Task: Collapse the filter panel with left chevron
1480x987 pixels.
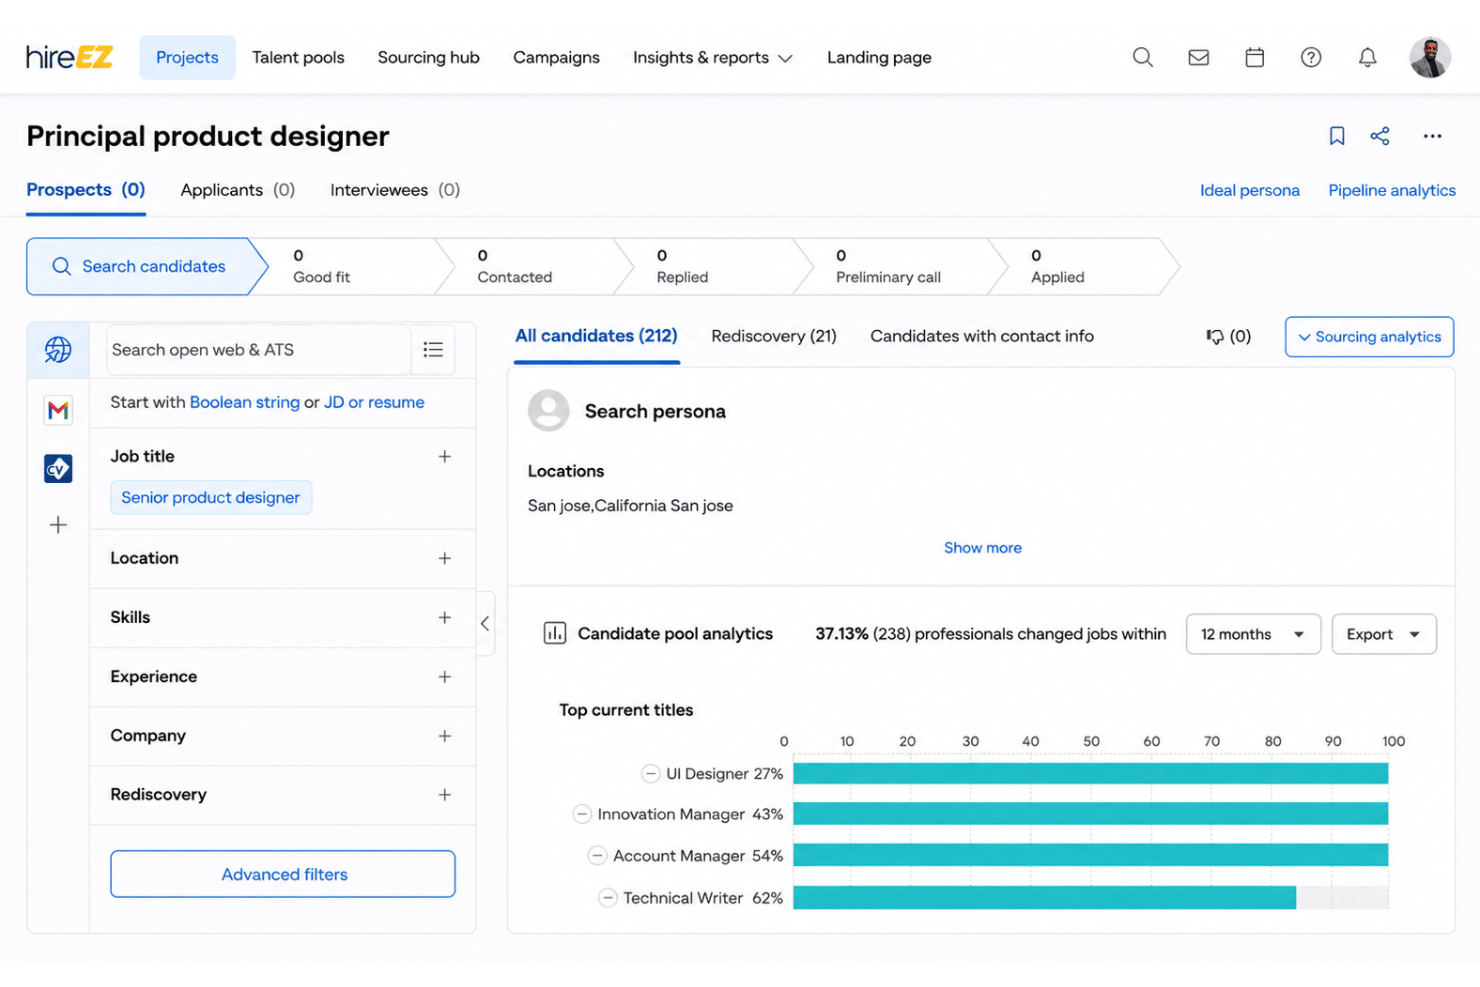Action: coord(485,623)
